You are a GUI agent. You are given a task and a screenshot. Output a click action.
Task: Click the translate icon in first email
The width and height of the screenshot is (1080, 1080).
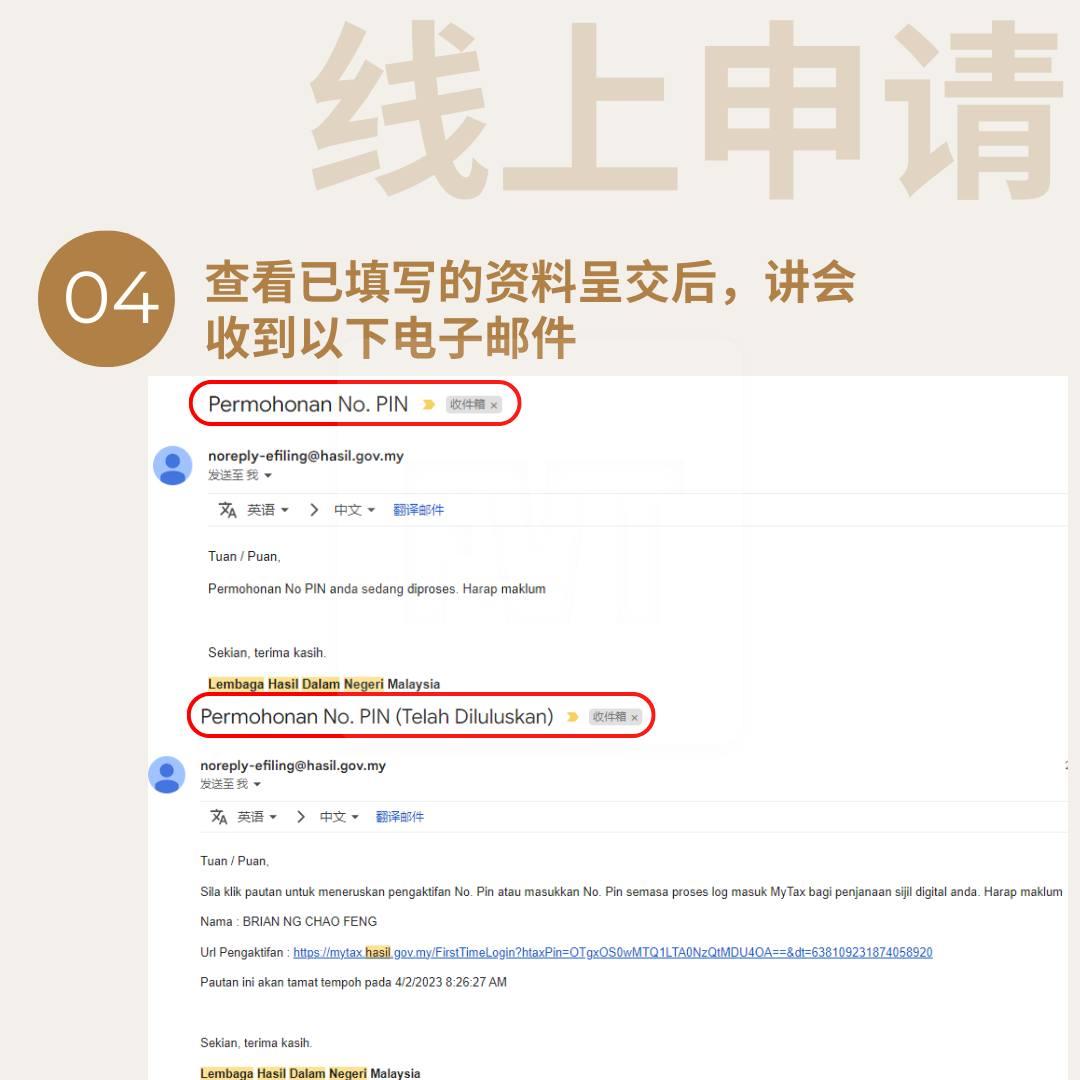click(227, 510)
